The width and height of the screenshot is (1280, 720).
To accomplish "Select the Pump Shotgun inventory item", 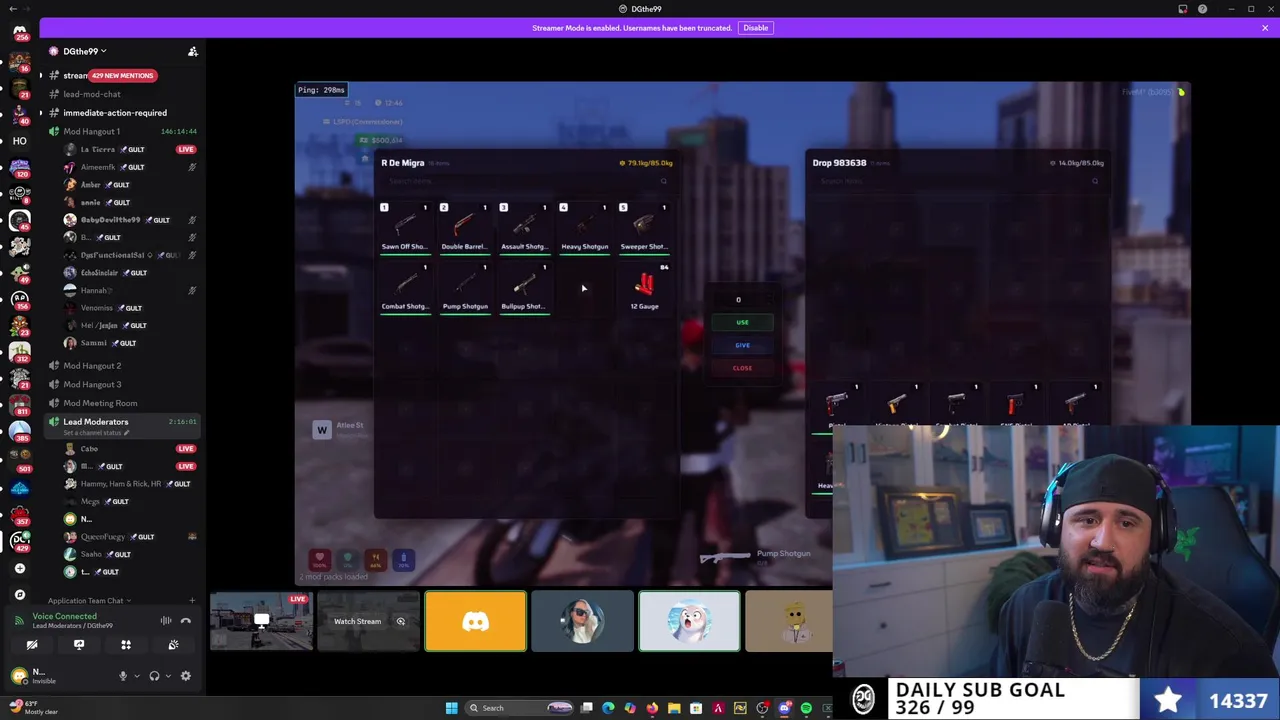I will coord(465,288).
